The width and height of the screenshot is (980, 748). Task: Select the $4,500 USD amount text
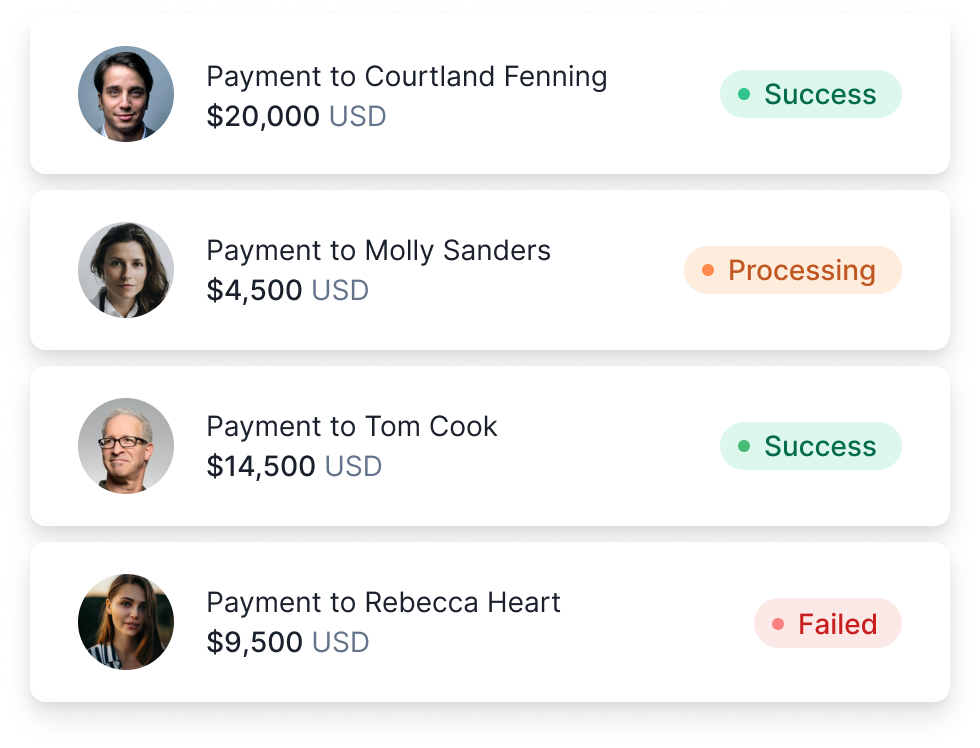pyautogui.click(x=287, y=290)
